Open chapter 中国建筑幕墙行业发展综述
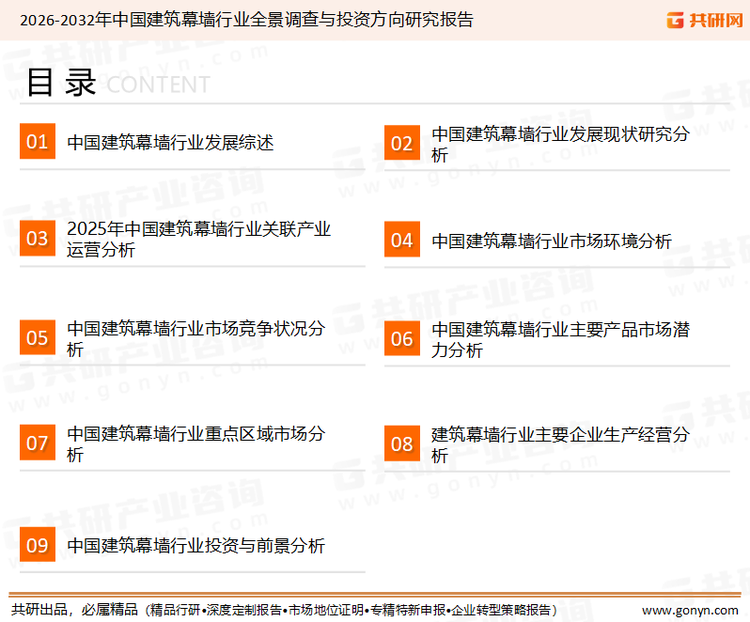The height and width of the screenshot is (622, 750). pyautogui.click(x=170, y=143)
